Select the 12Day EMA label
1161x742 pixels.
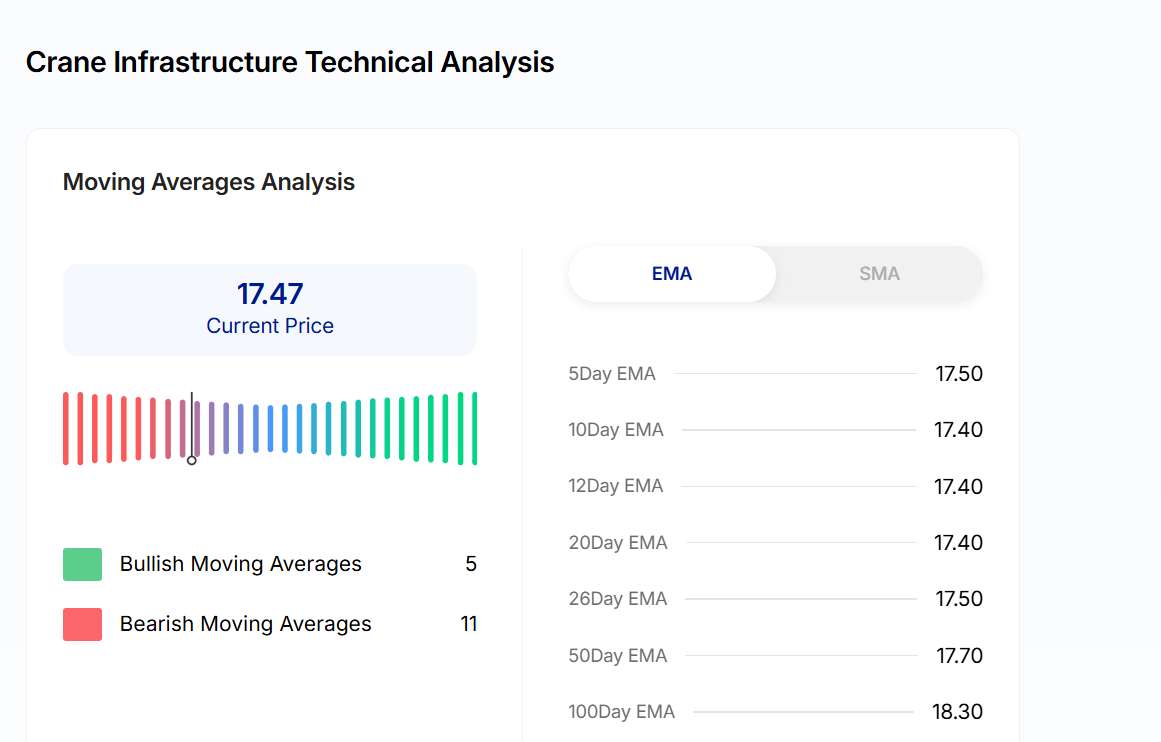(x=616, y=486)
